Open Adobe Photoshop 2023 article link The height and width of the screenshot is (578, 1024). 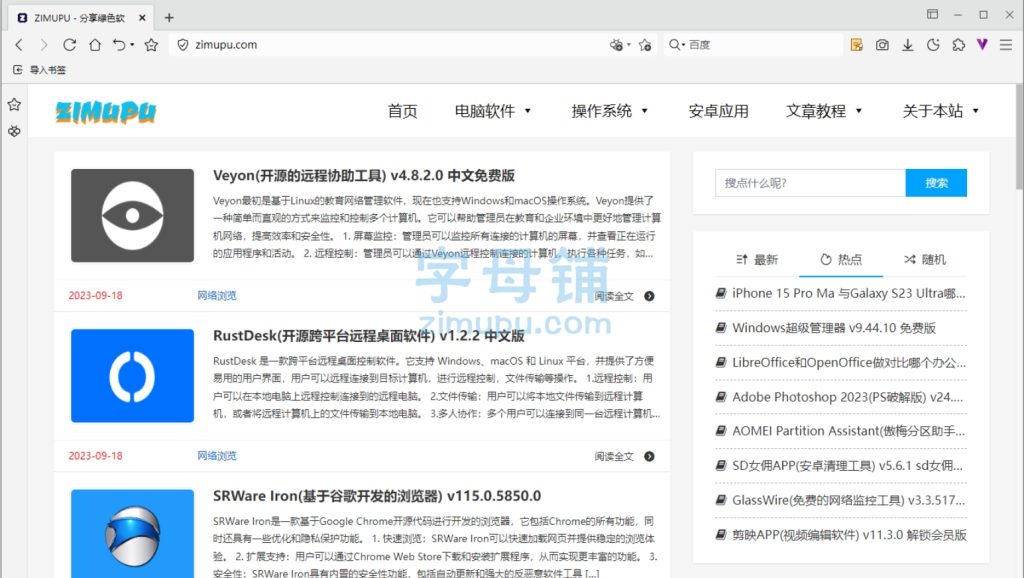click(x=848, y=396)
